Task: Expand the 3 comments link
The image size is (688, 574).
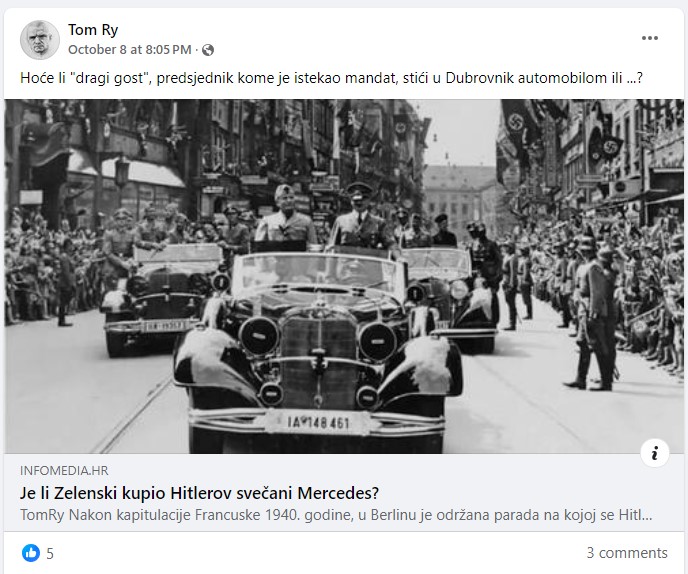Action: pyautogui.click(x=627, y=552)
